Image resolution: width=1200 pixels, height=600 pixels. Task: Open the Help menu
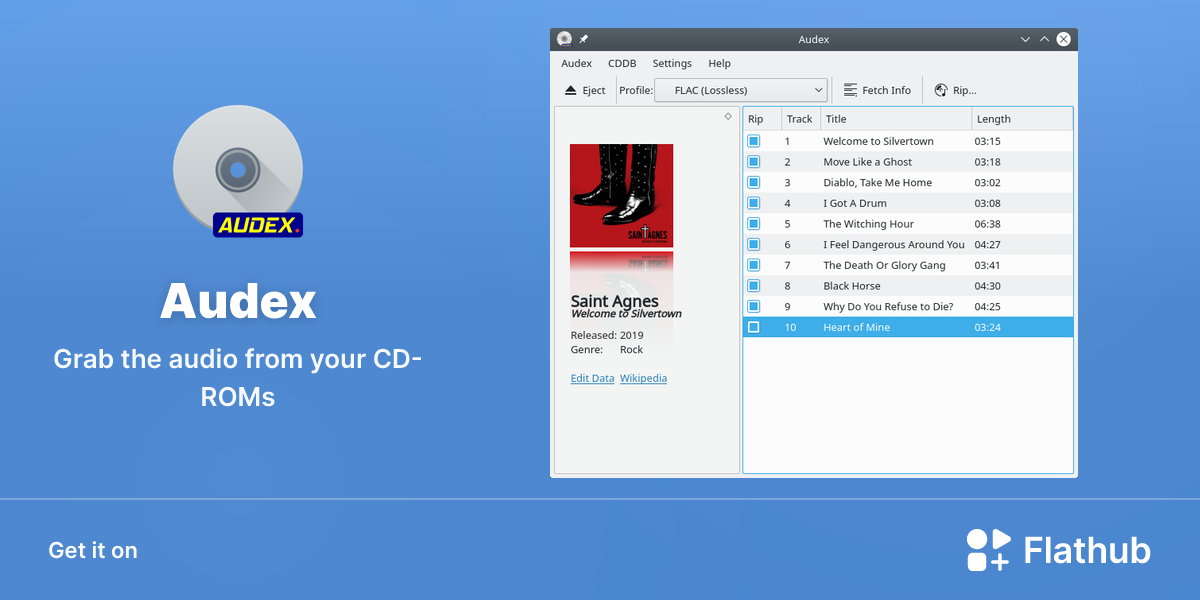point(720,63)
